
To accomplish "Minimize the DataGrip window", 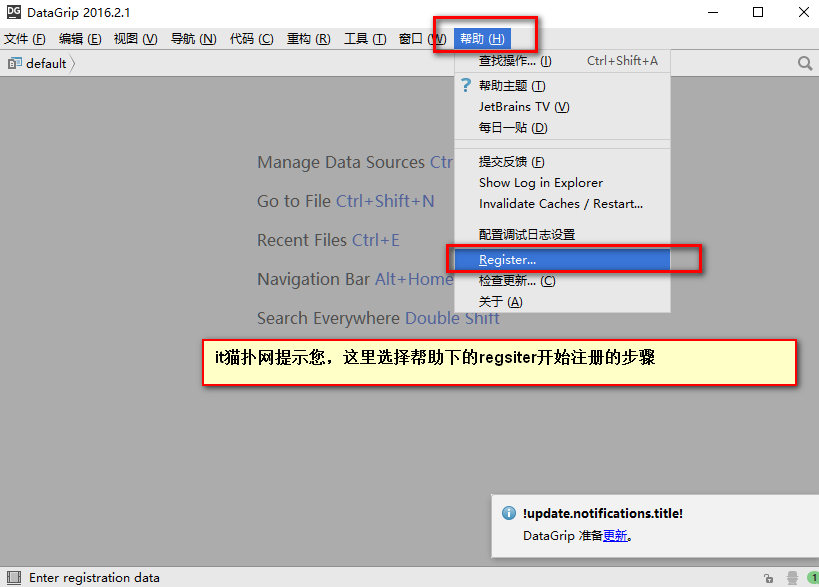I will pyautogui.click(x=713, y=12).
